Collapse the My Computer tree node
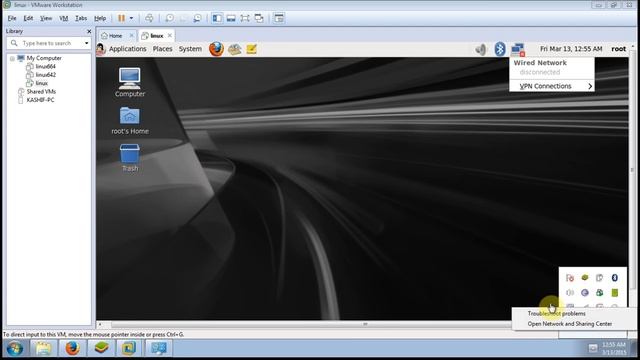This screenshot has height=360, width=640. [12, 58]
